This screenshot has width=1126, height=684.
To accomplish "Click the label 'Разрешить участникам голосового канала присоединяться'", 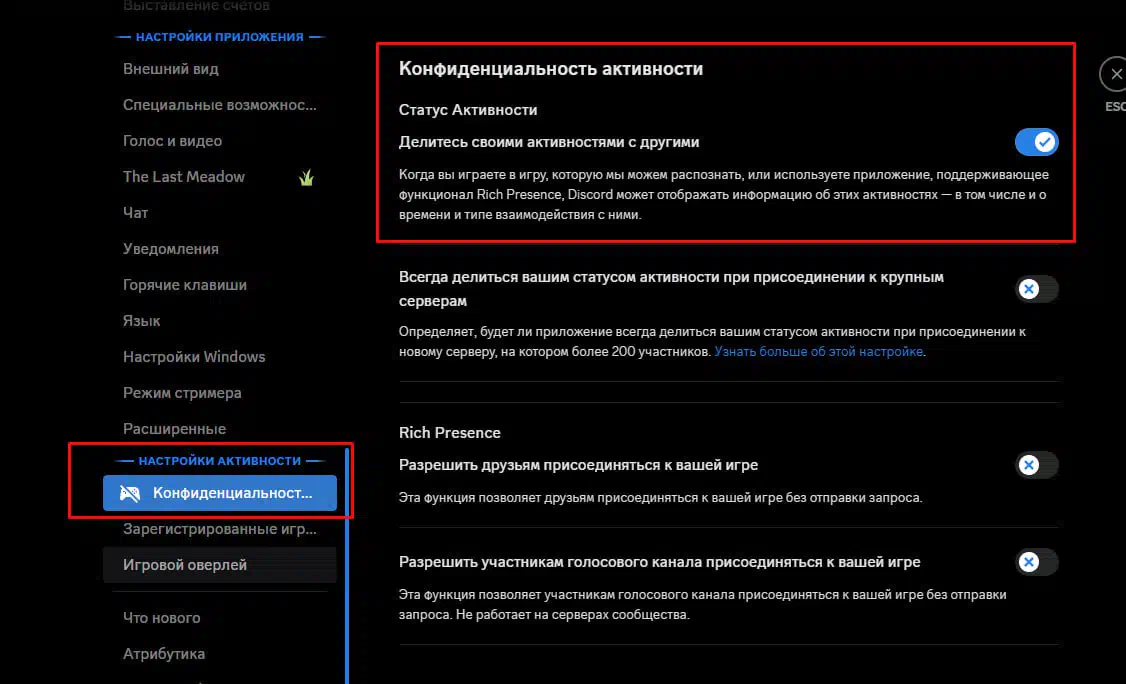I will pos(660,562).
